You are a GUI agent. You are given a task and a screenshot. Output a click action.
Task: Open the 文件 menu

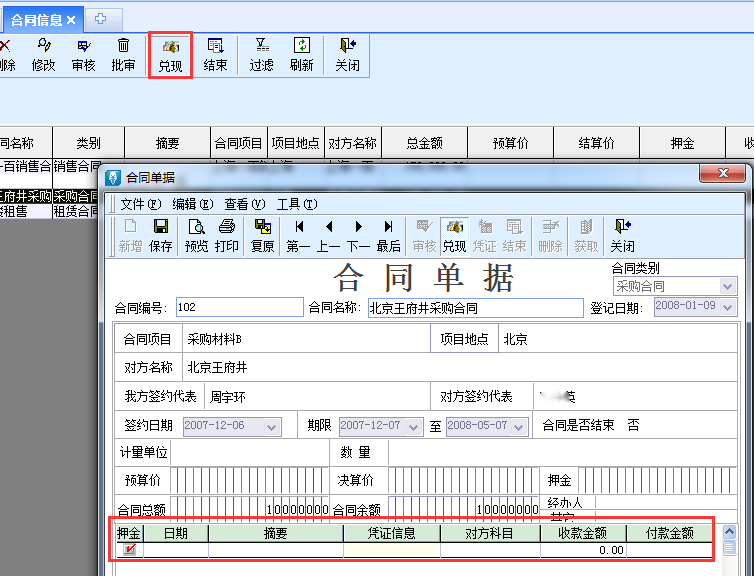pyautogui.click(x=139, y=204)
